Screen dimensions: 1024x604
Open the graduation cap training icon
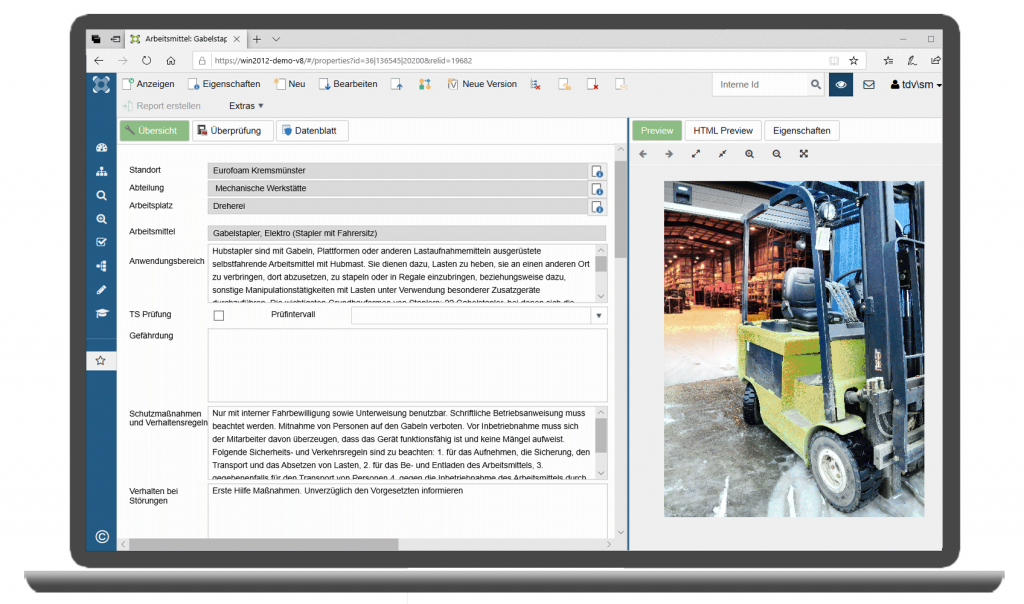pyautogui.click(x=101, y=313)
